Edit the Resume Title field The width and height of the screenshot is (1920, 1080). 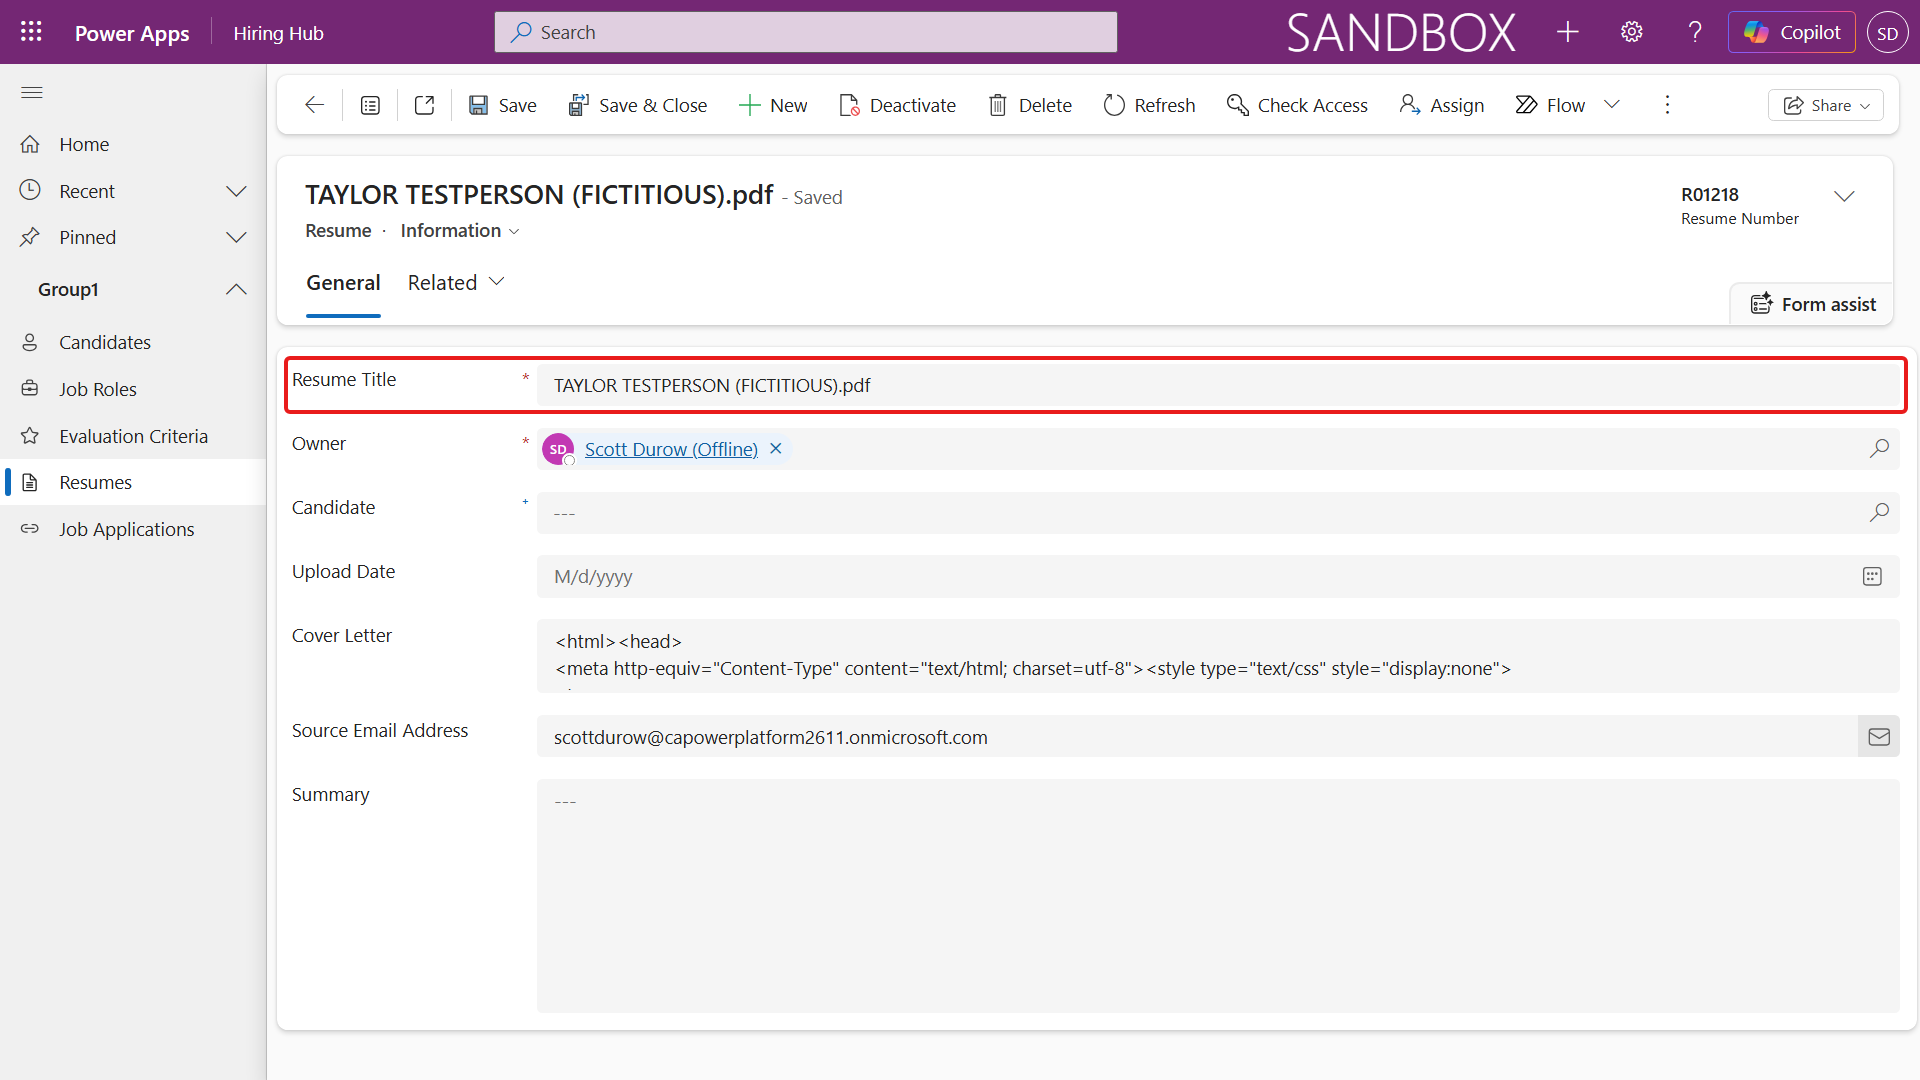tap(1218, 385)
